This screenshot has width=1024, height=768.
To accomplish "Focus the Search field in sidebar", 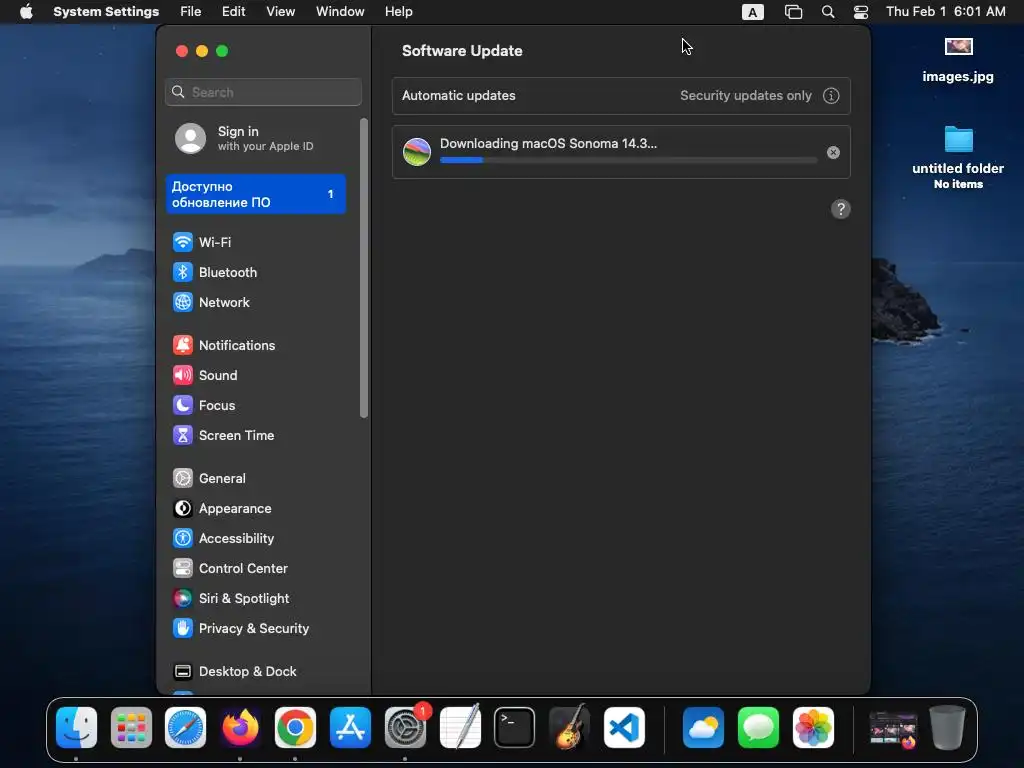I will click(x=263, y=92).
